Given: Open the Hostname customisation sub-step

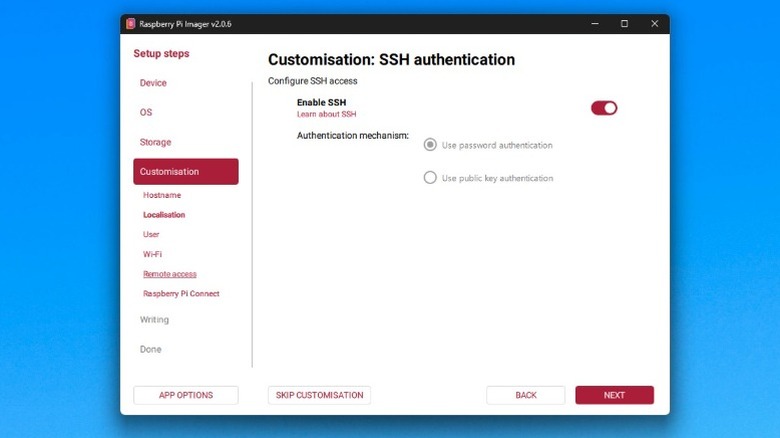Looking at the screenshot, I should click(162, 195).
